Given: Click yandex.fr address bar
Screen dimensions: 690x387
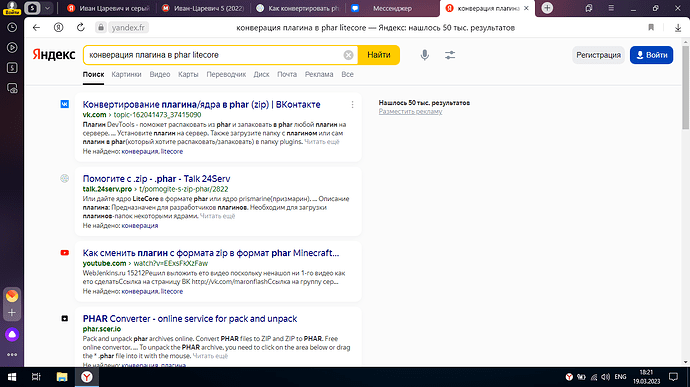Looking at the screenshot, I should click(x=128, y=28).
